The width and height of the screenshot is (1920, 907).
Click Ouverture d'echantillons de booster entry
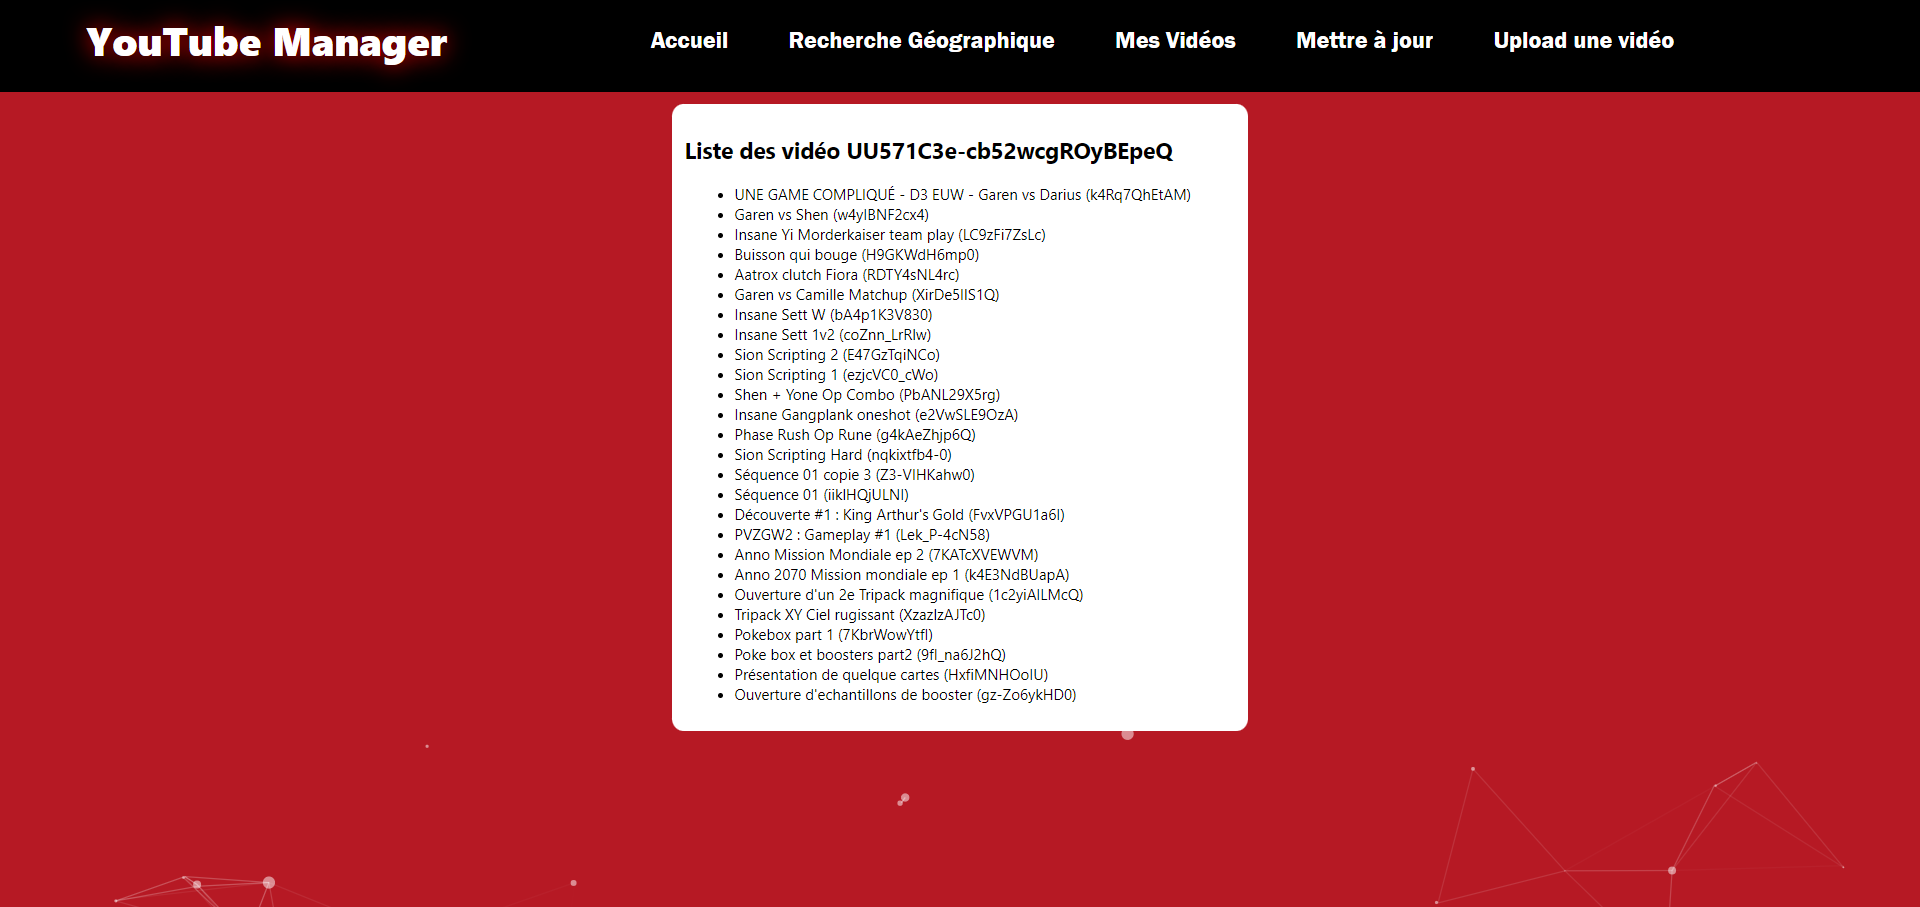[x=905, y=695]
